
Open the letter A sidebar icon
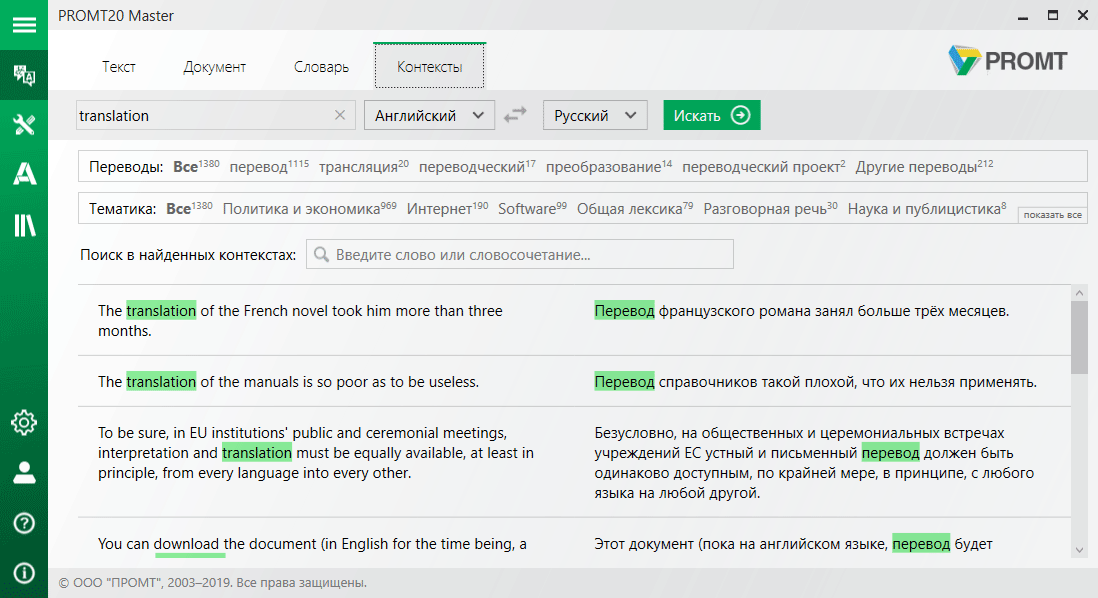tap(24, 174)
